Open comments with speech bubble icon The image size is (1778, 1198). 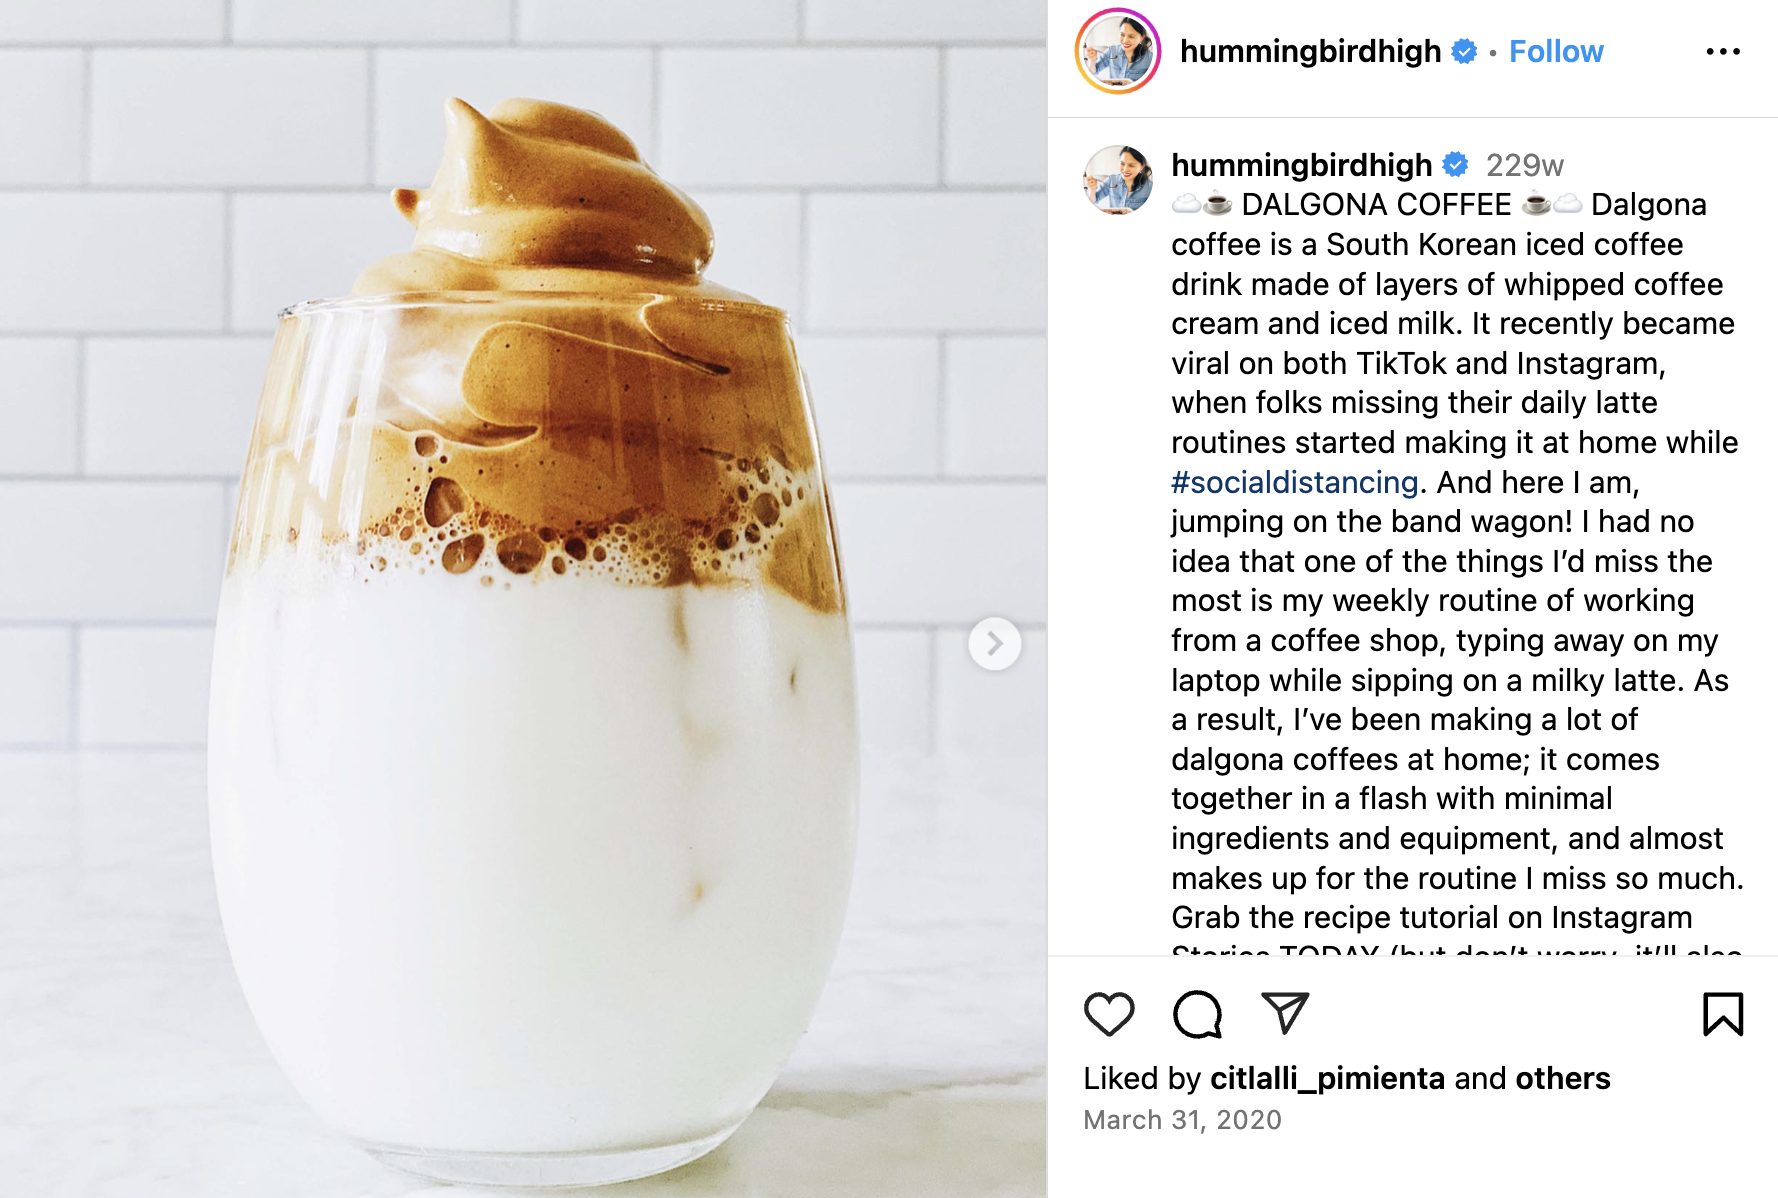(x=1197, y=1014)
